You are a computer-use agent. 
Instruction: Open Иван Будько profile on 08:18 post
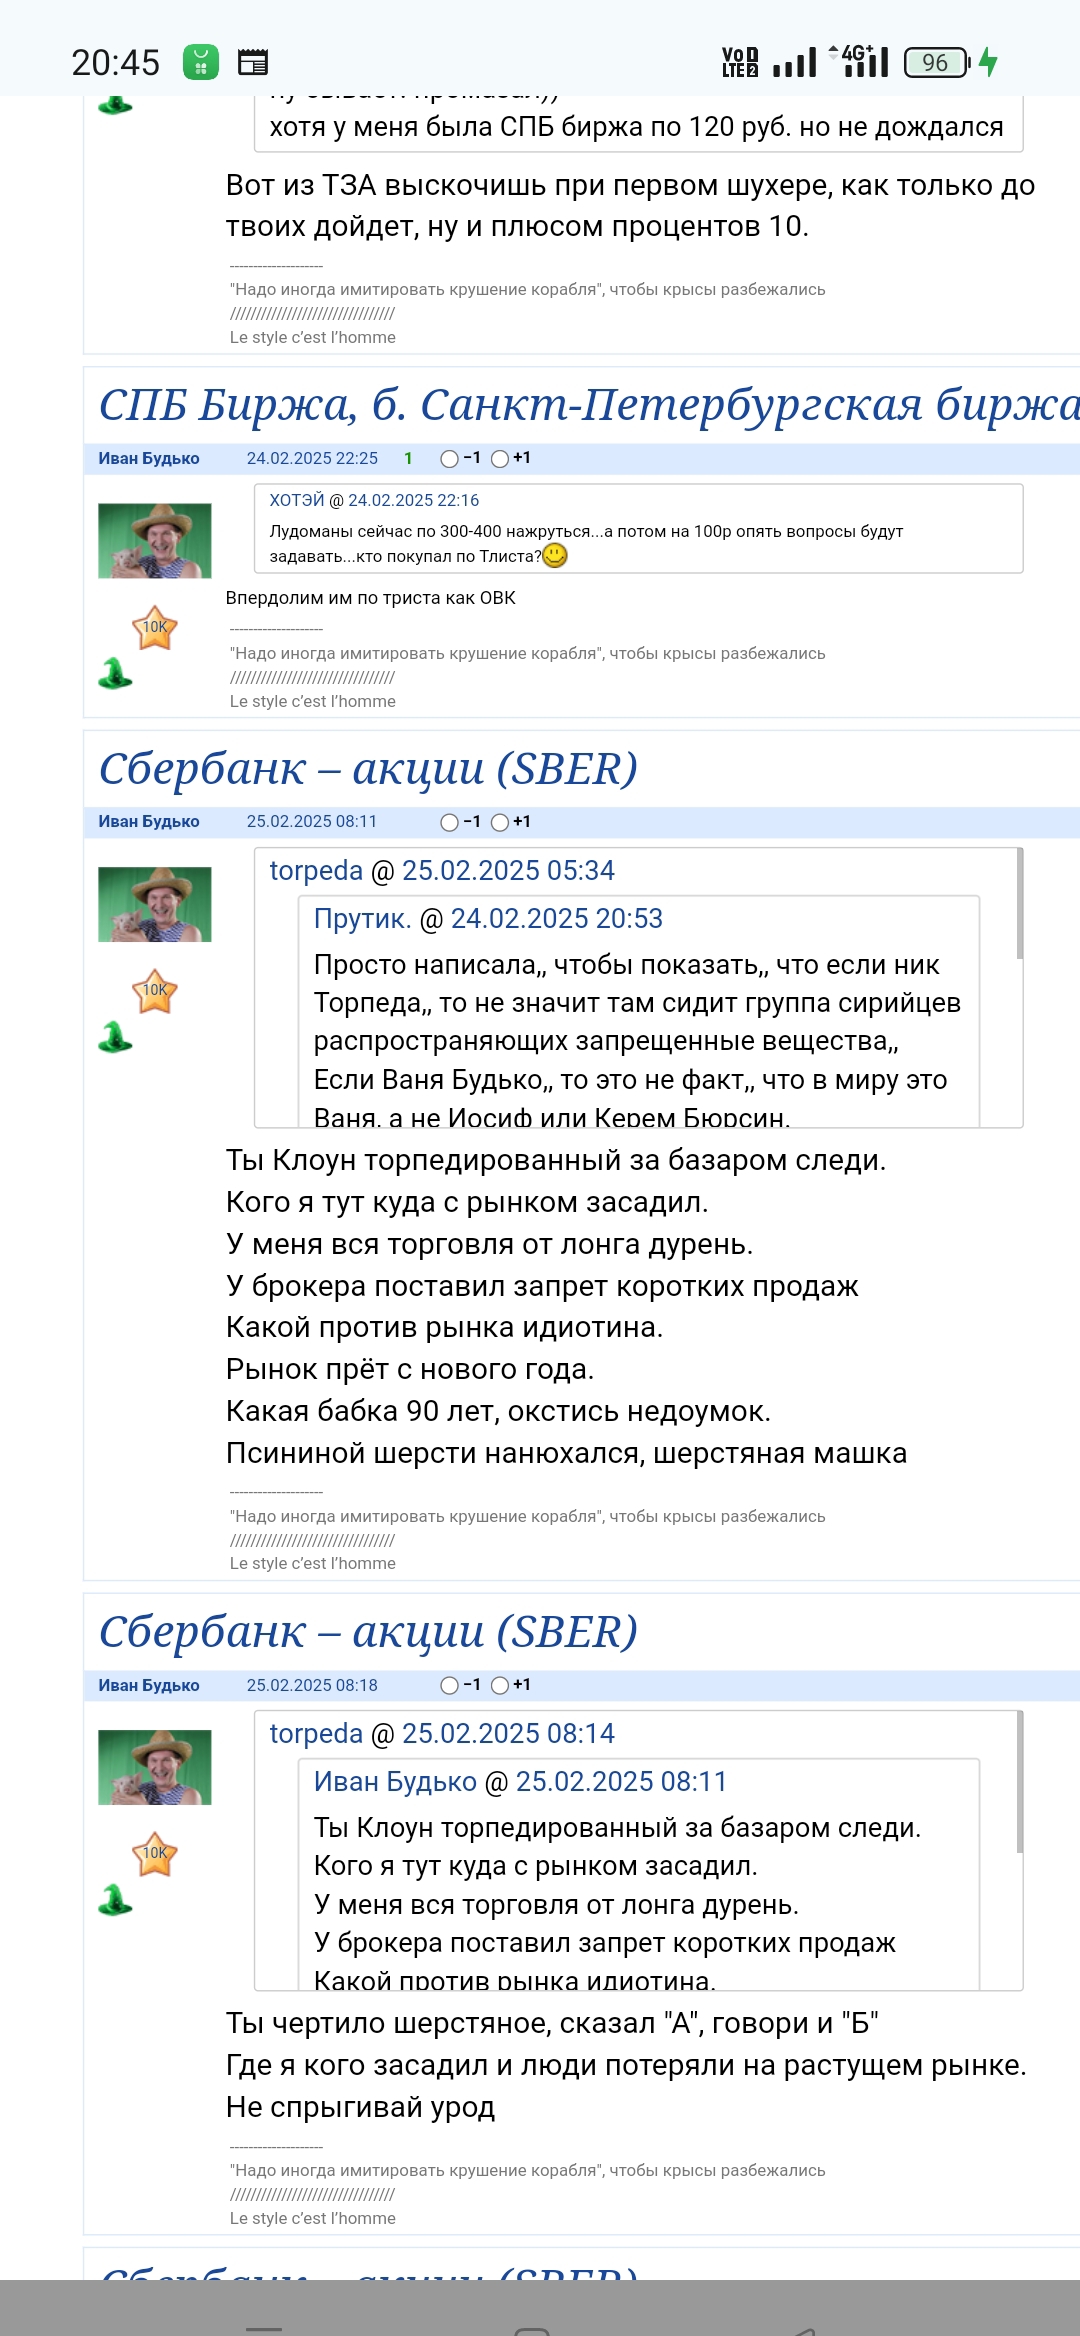point(149,1685)
